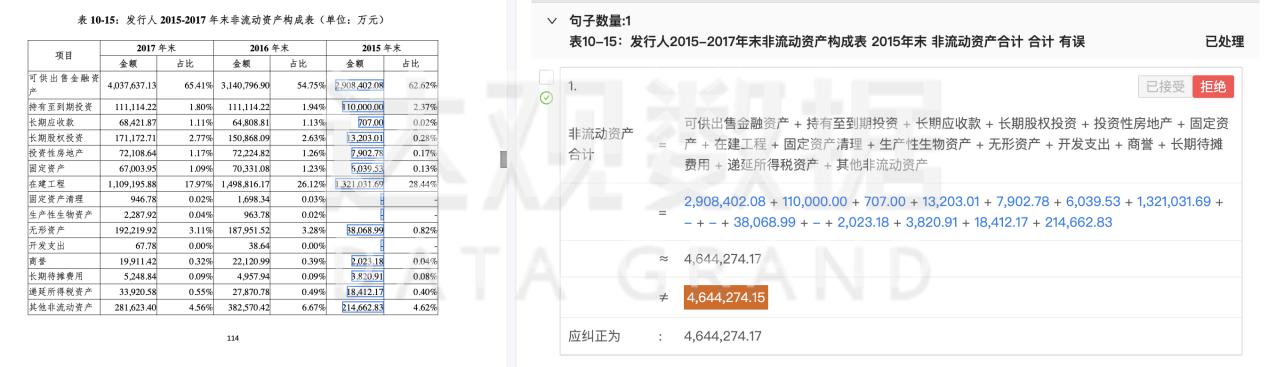This screenshot has width=1268, height=367.
Task: Click highlighted table cell 2,908,402.08
Action: coord(361,85)
